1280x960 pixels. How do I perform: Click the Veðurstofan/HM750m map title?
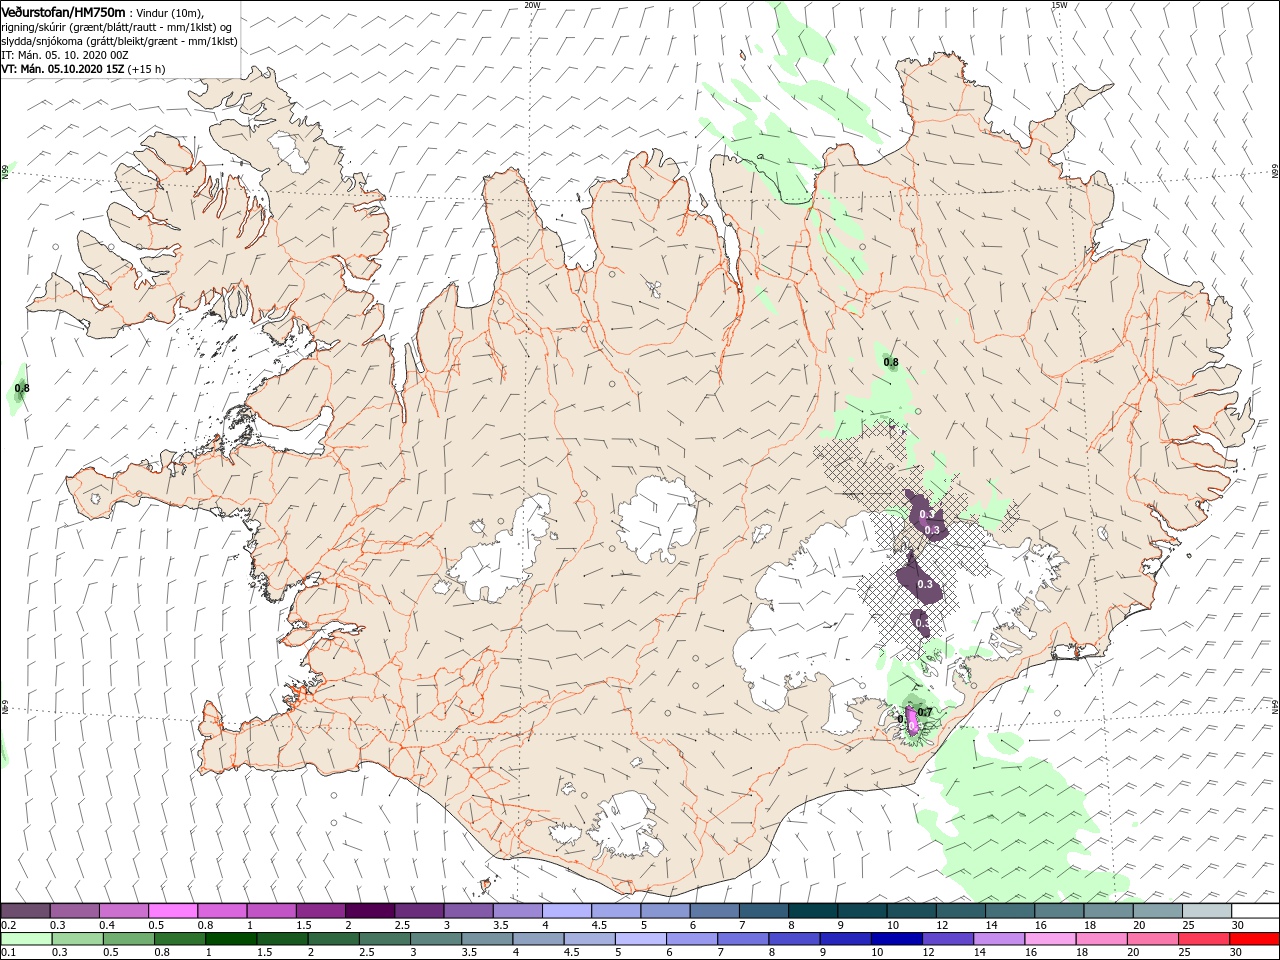point(63,11)
